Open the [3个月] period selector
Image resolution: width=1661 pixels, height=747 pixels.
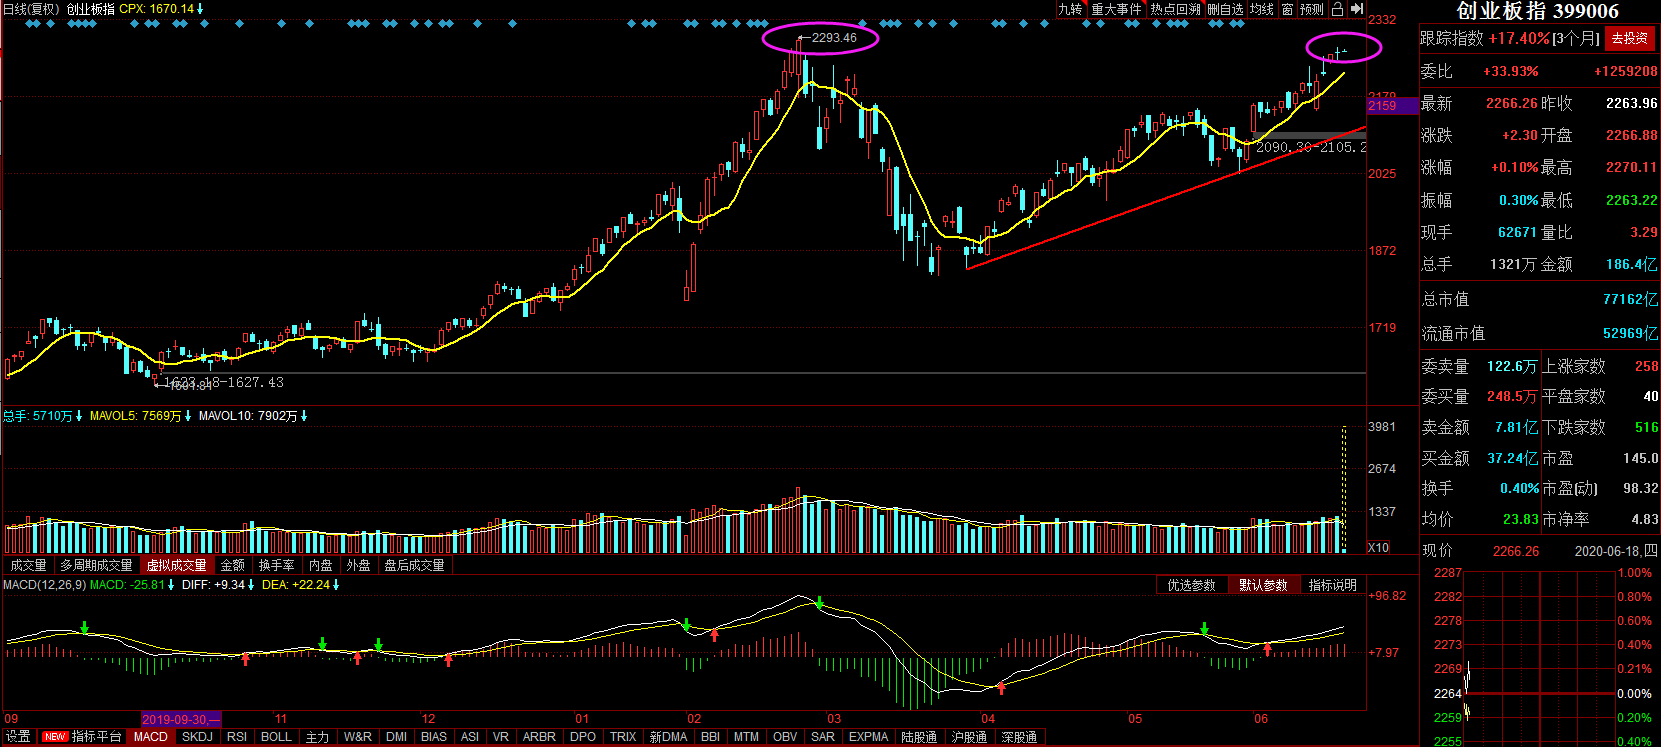point(1576,39)
